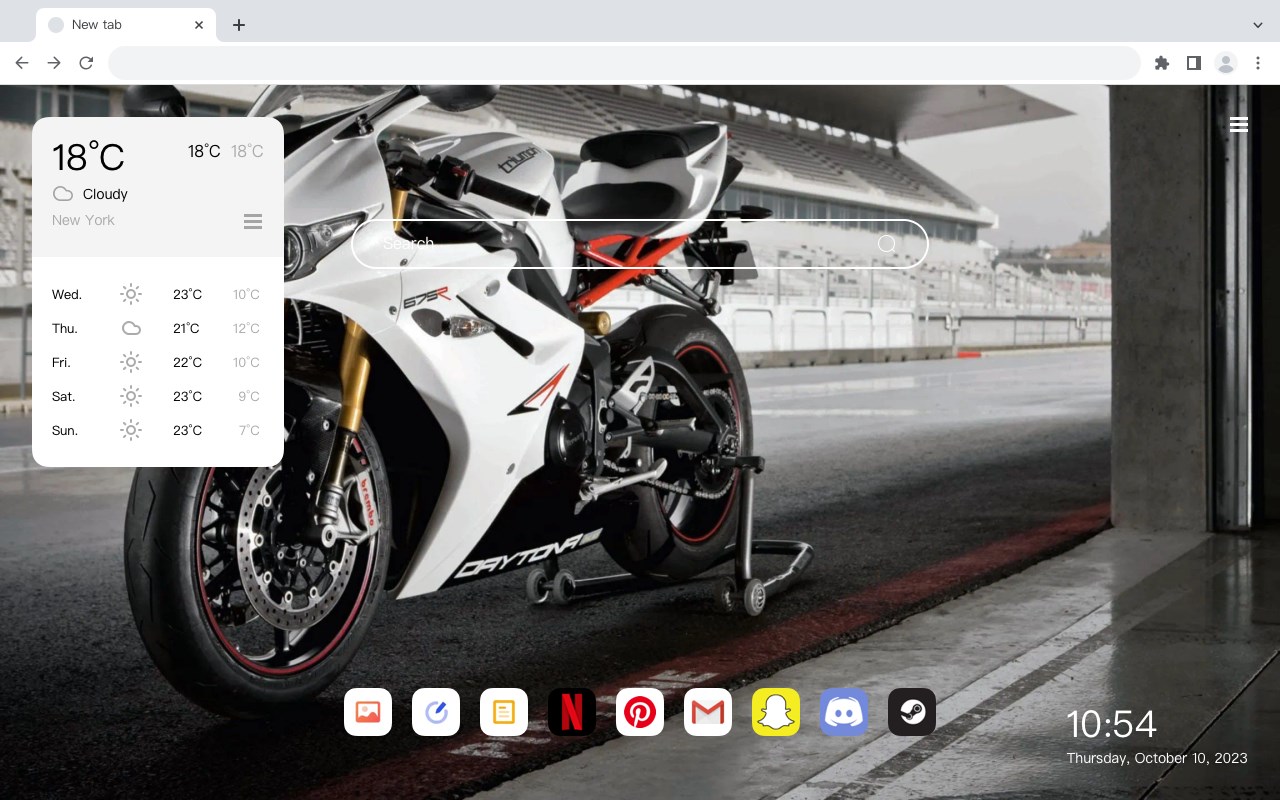The image size is (1280, 800).
Task: Open Discord shortcut icon
Action: [x=844, y=712]
